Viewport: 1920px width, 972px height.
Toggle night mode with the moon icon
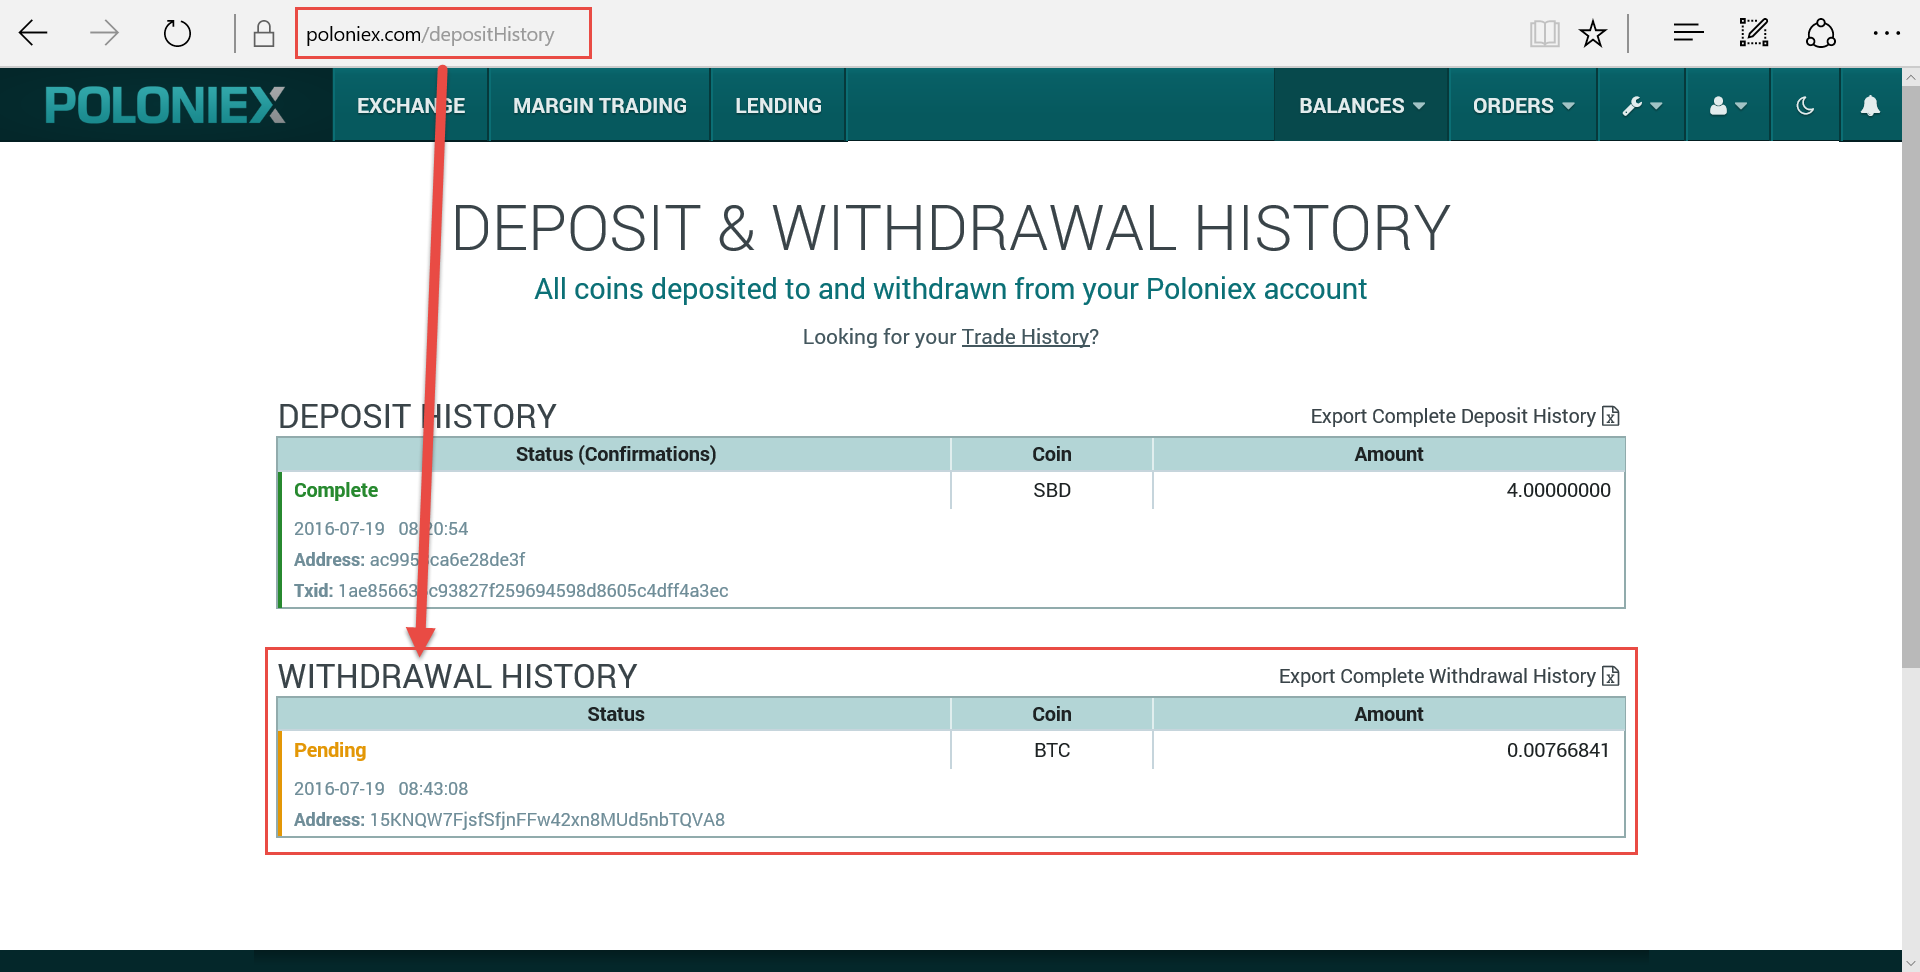point(1805,105)
